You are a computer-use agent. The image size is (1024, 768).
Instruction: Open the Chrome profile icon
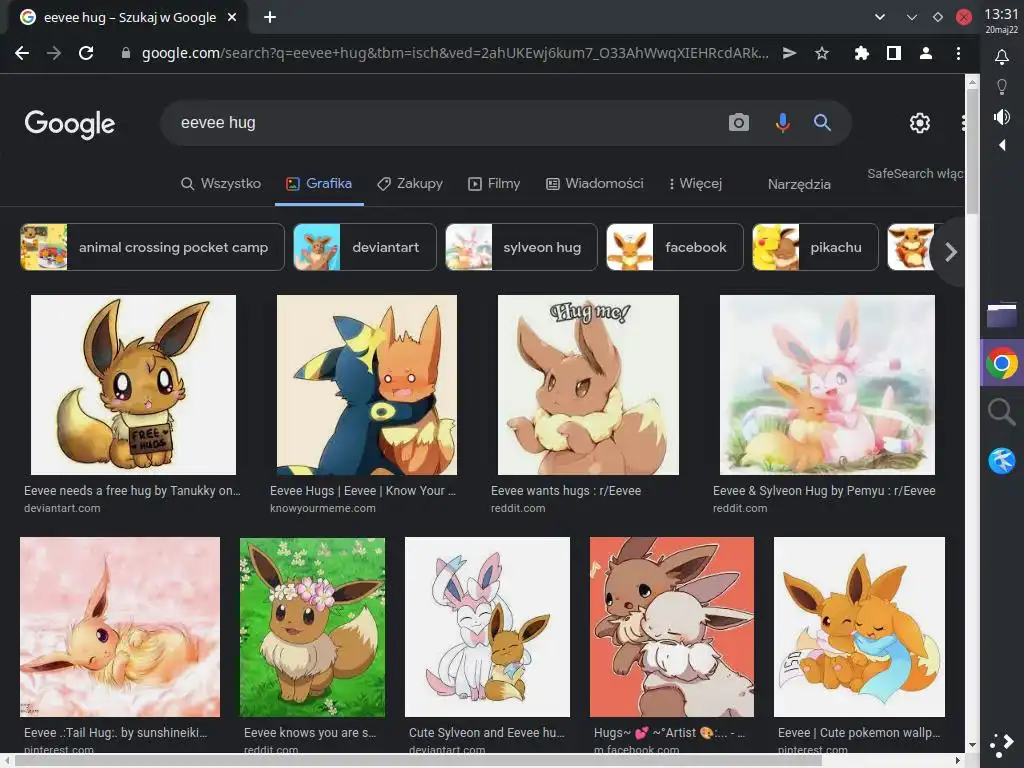(925, 53)
